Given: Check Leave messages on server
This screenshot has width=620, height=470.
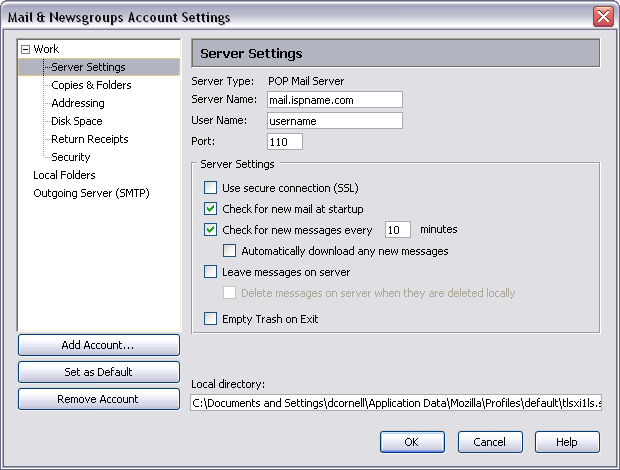Looking at the screenshot, I should point(210,271).
